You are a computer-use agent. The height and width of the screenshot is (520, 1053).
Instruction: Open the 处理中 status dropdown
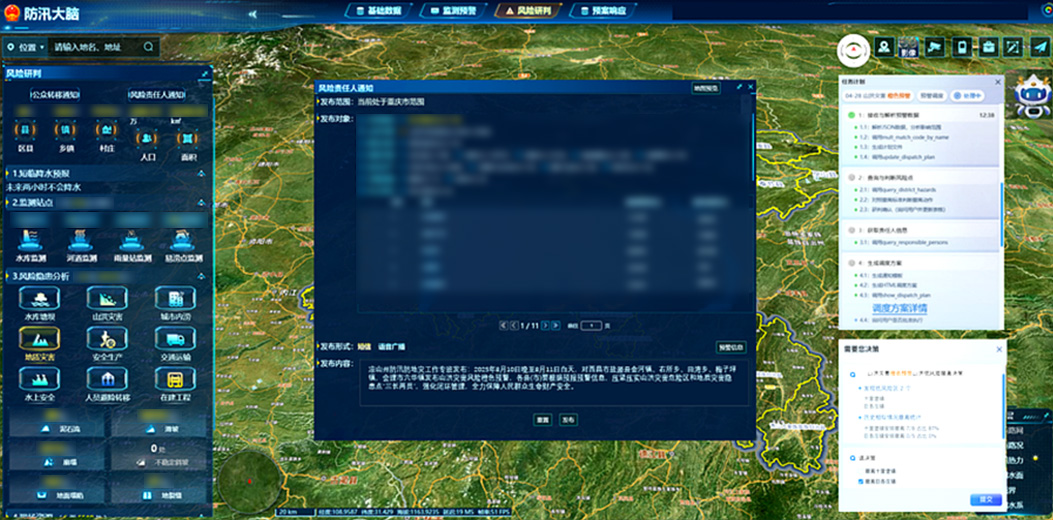tap(965, 96)
